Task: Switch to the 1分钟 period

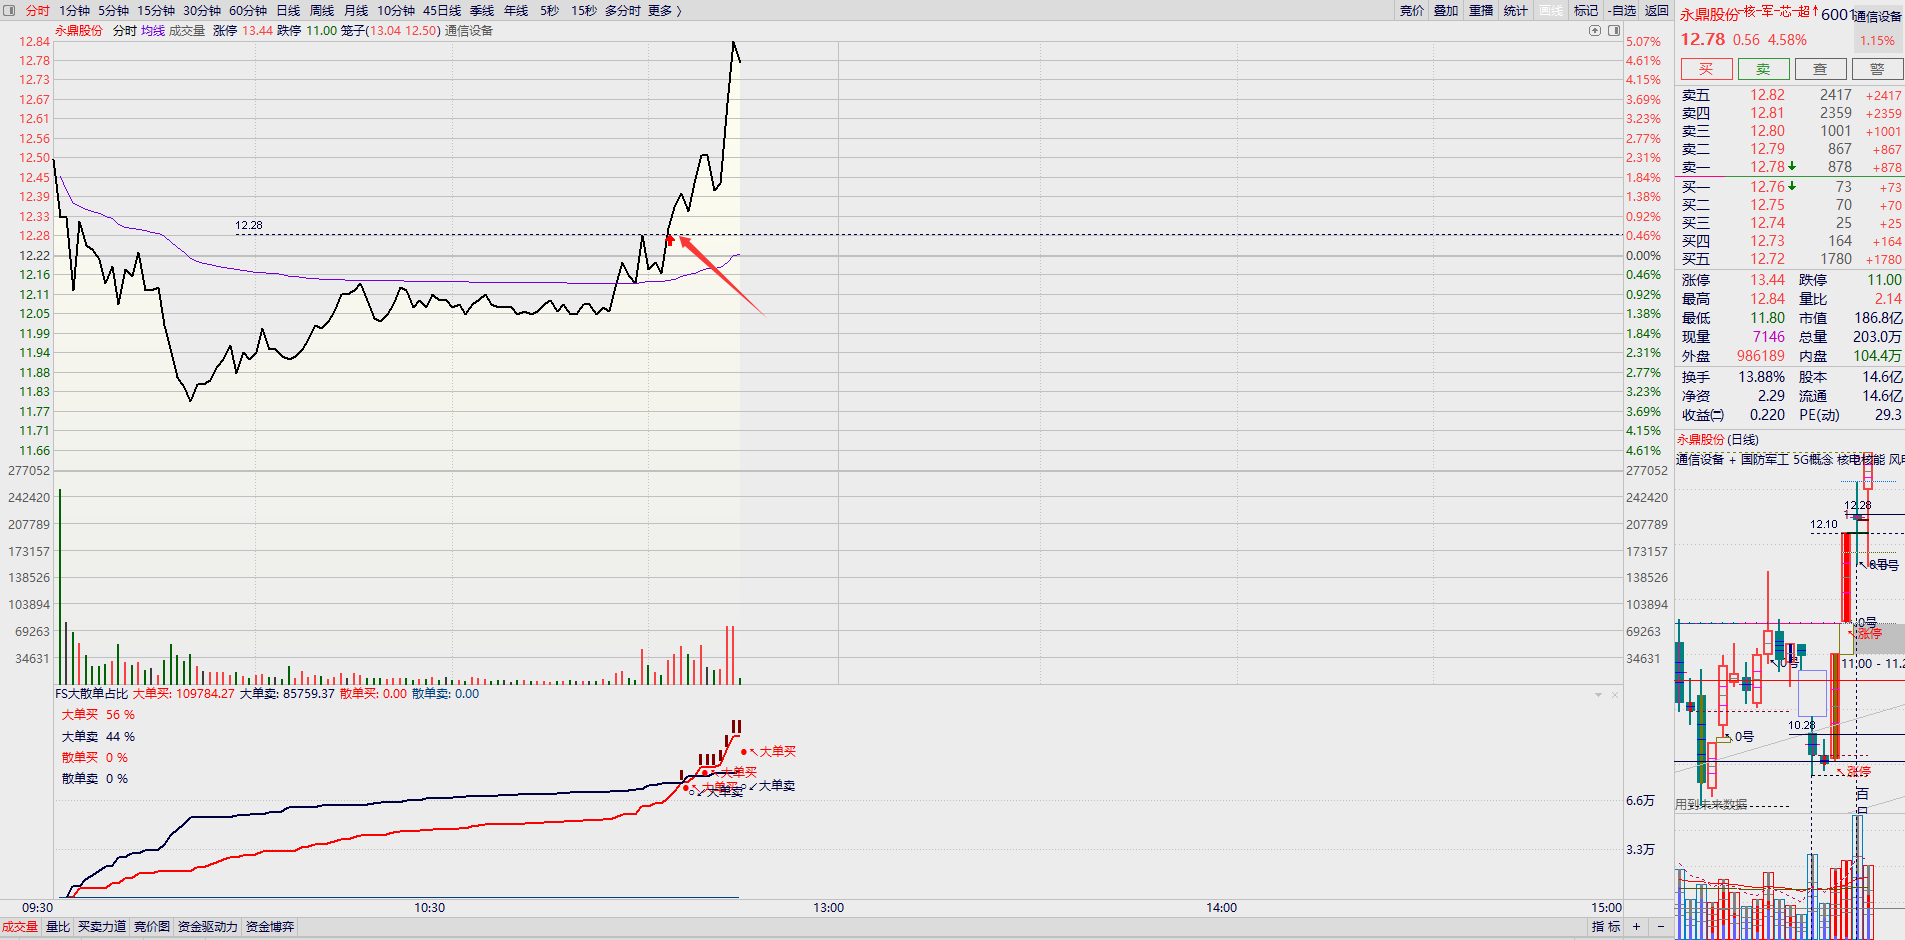Action: coord(74,10)
